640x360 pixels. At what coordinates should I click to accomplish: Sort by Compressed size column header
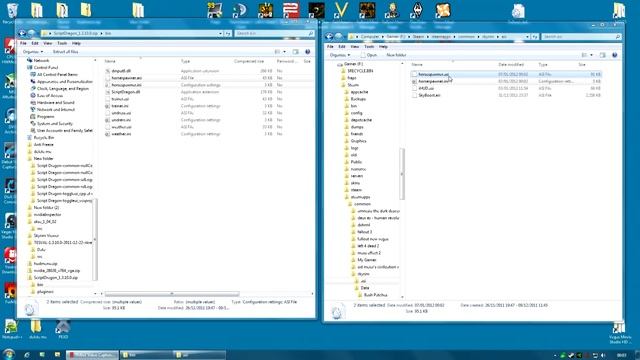249,61
